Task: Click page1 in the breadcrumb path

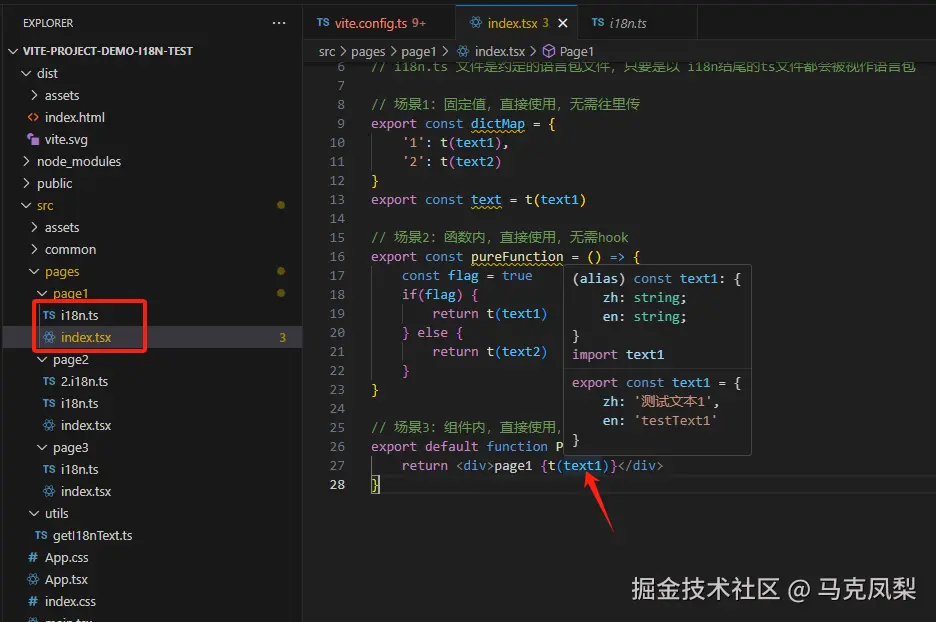Action: tap(418, 52)
